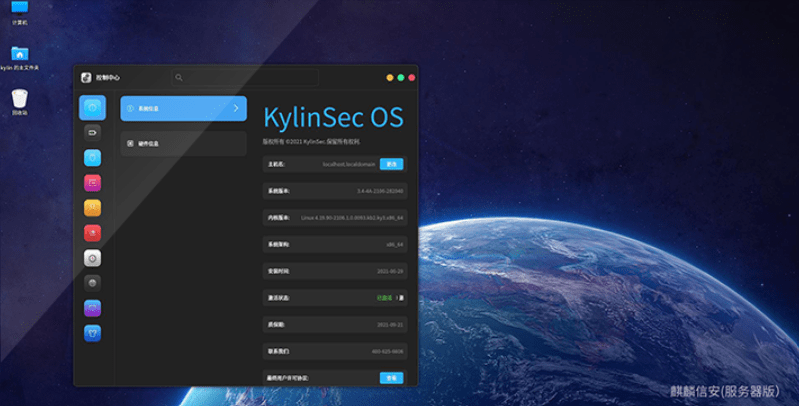This screenshot has height=406, width=799.
Task: Click install date 2021-06-29
Action: coord(390,272)
